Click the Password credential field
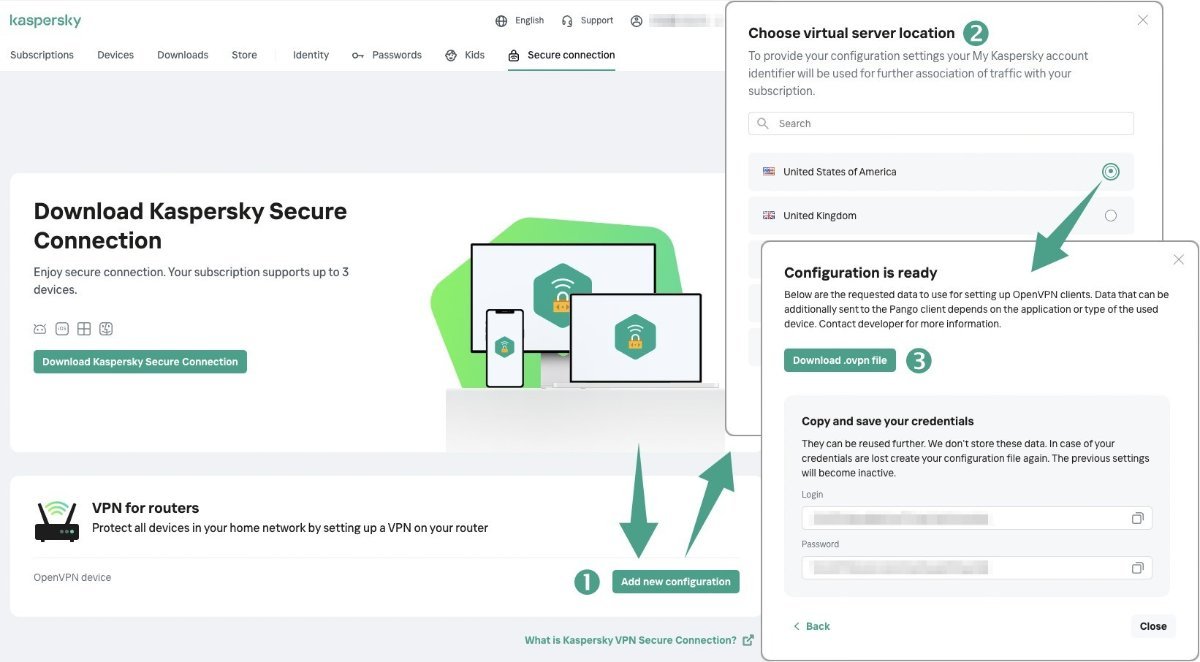Screen dimensions: 1200x662 pyautogui.click(x=977, y=568)
